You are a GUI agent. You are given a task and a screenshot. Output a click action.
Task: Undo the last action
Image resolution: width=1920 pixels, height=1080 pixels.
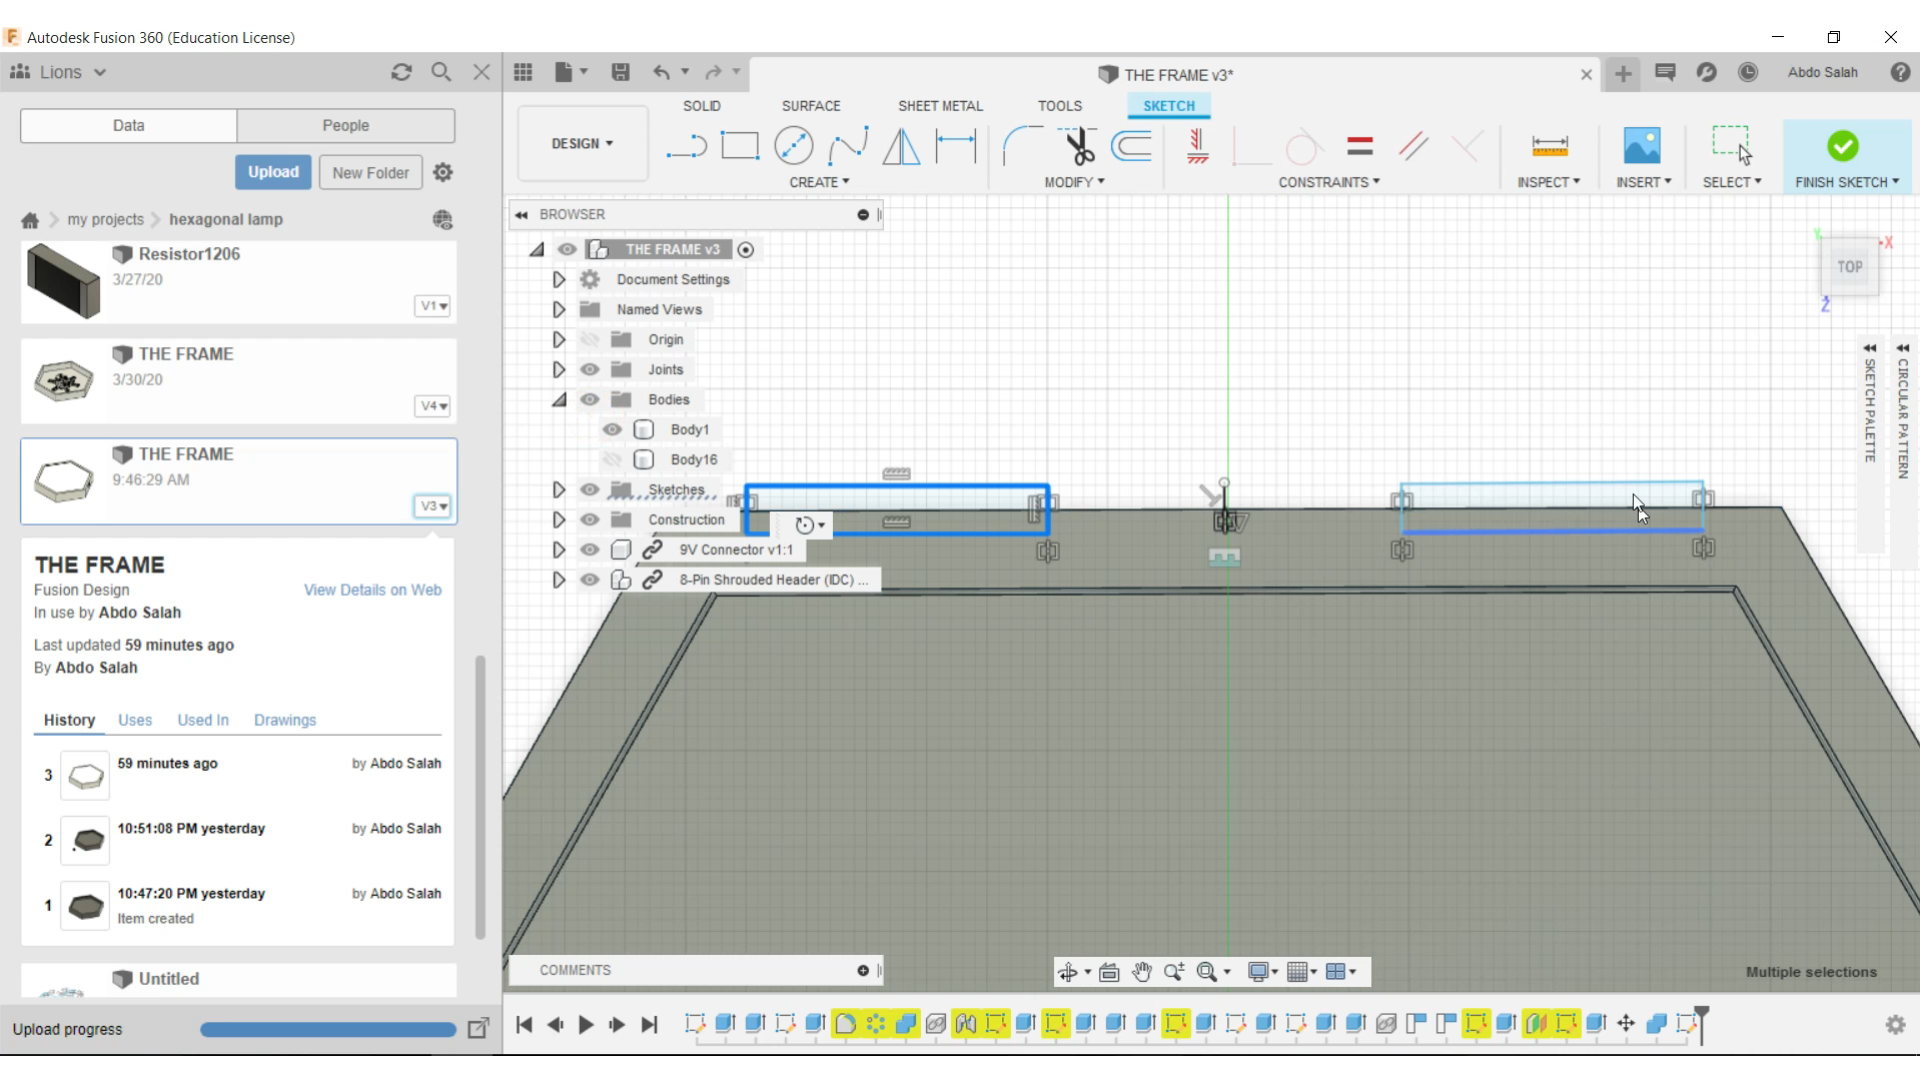point(661,72)
